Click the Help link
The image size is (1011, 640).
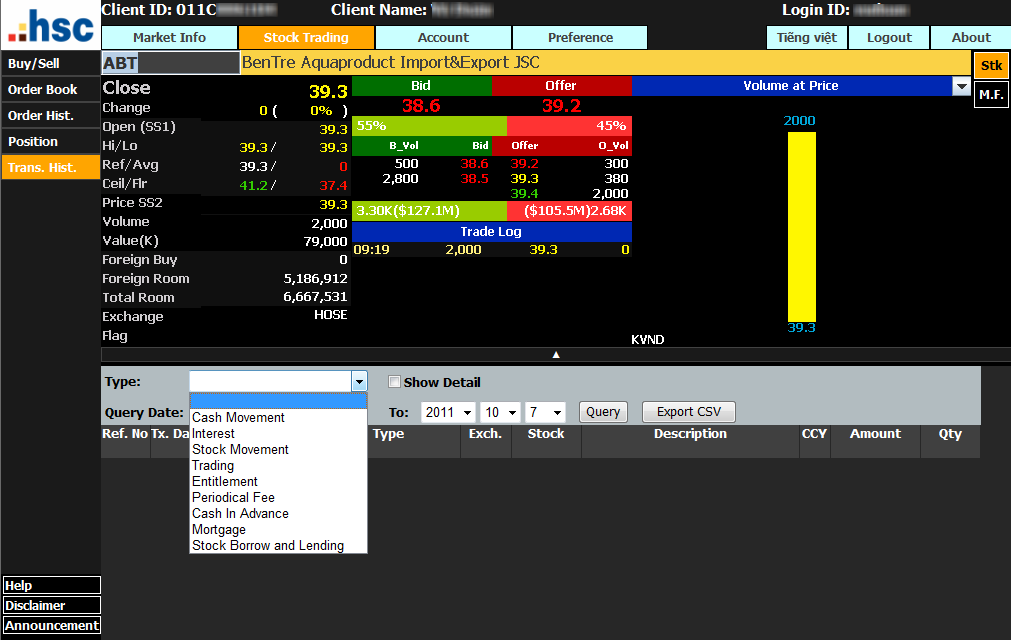52,585
